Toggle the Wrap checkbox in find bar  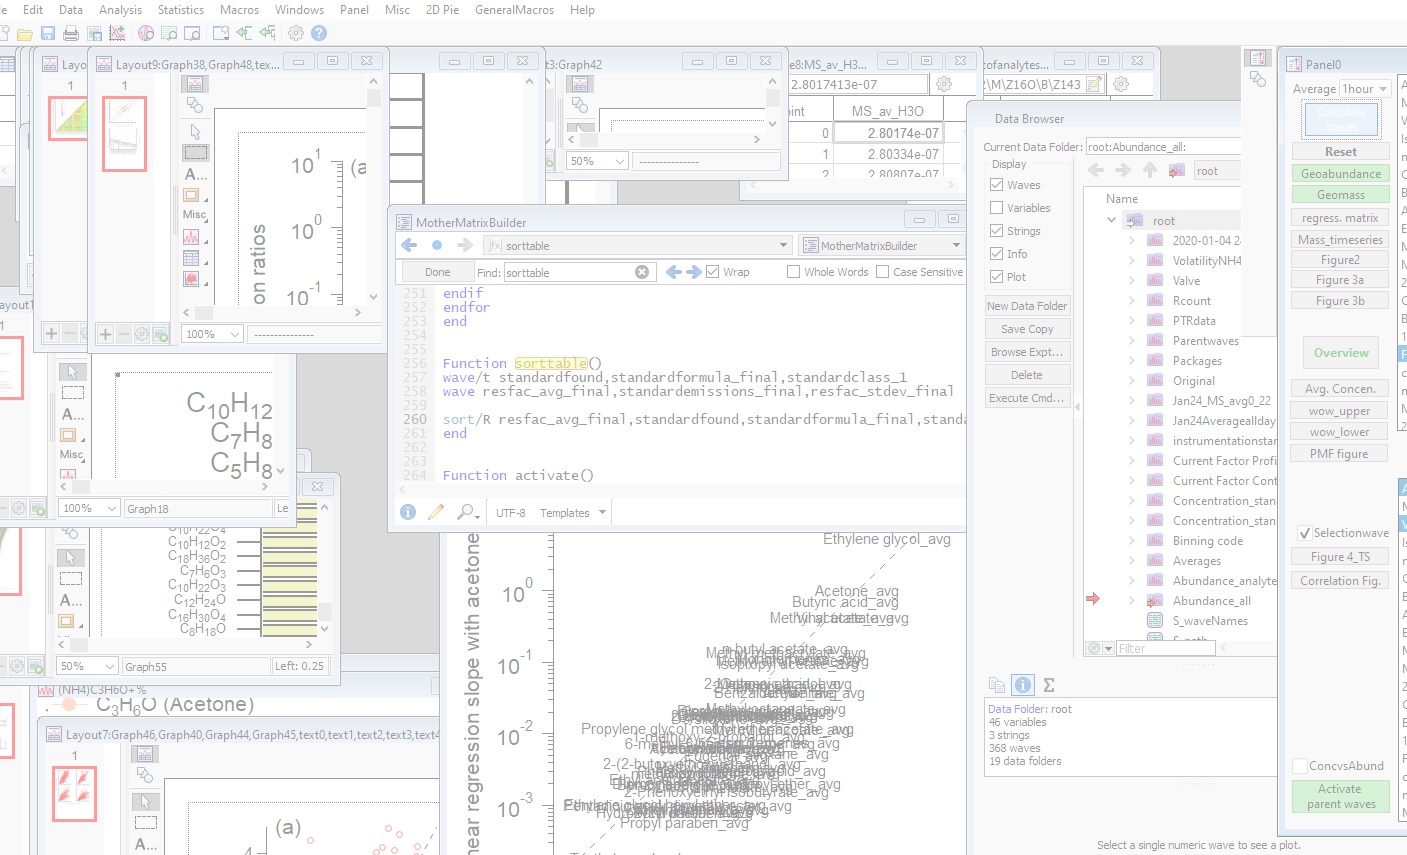[713, 272]
